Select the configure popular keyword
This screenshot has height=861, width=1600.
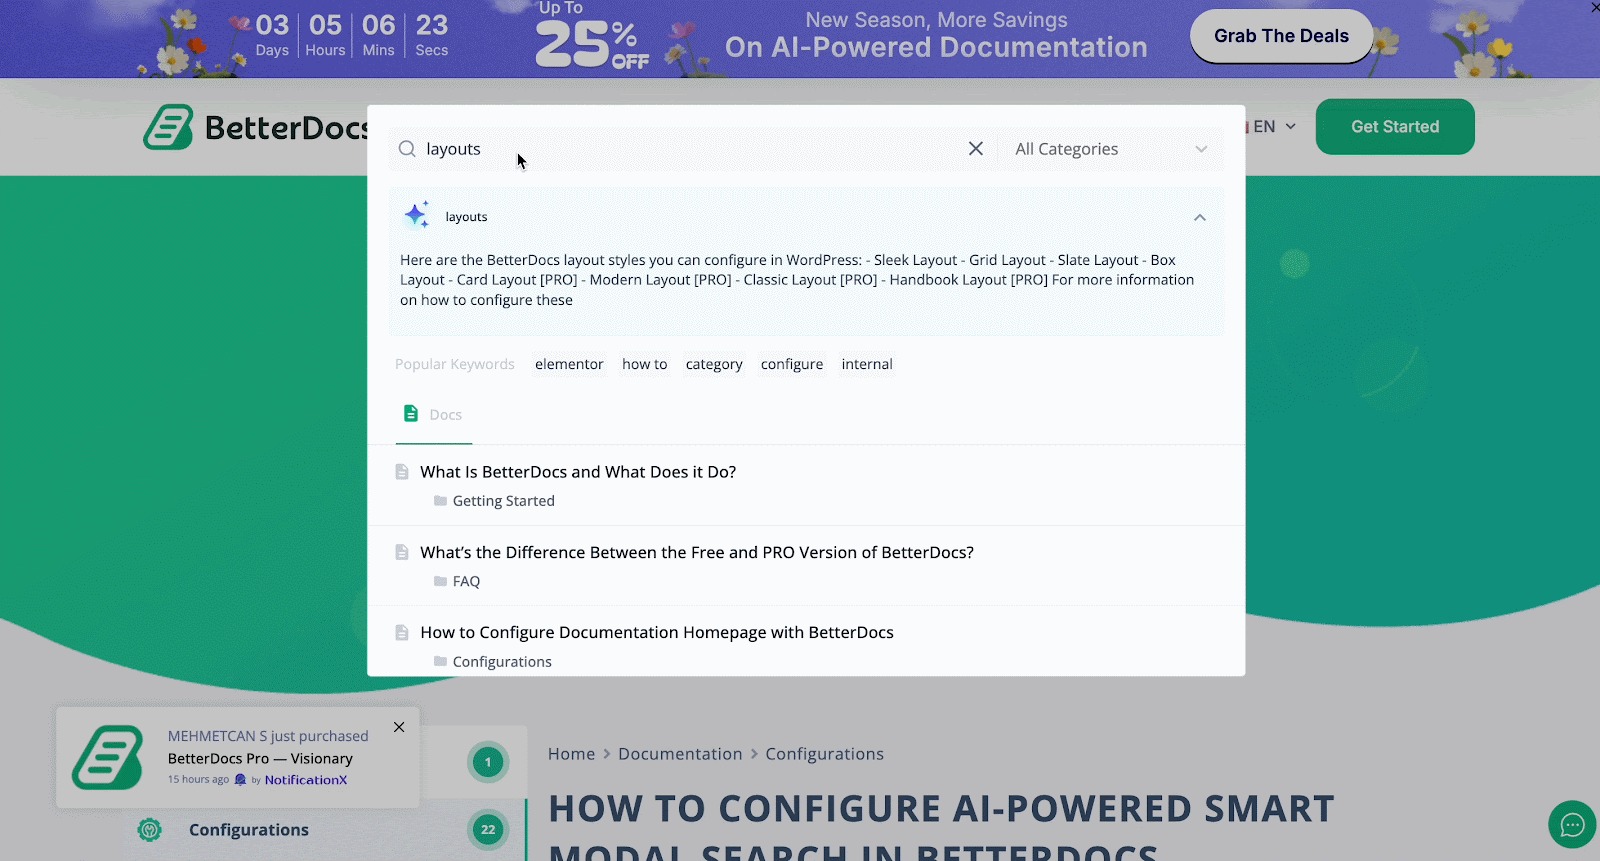(792, 364)
